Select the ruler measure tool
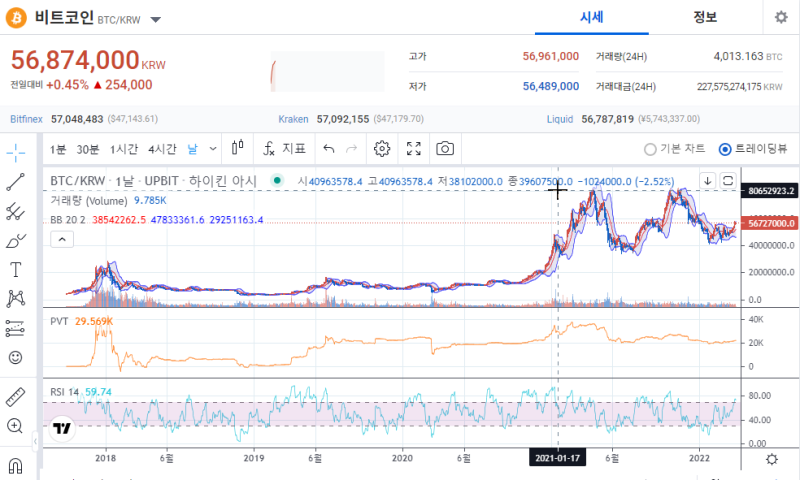The image size is (800, 480). 16,397
